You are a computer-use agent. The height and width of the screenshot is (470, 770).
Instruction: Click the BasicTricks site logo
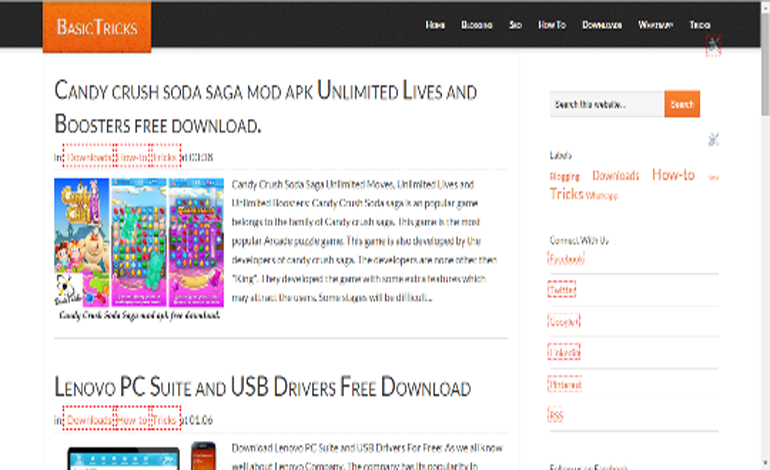click(97, 27)
